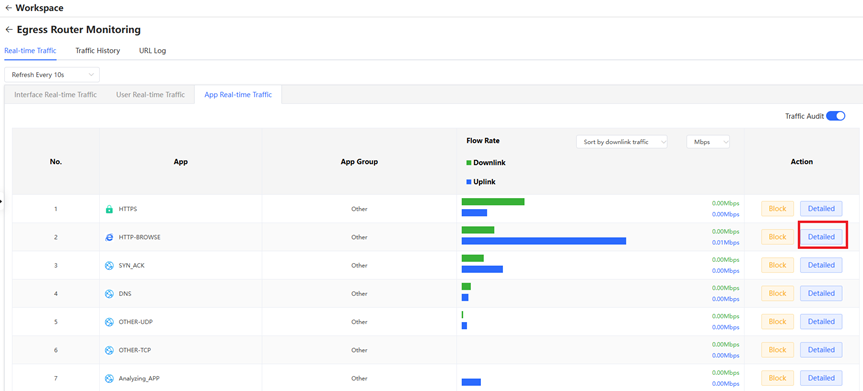The image size is (863, 391).
Task: Click the HTTPS green lock icon
Action: point(109,209)
